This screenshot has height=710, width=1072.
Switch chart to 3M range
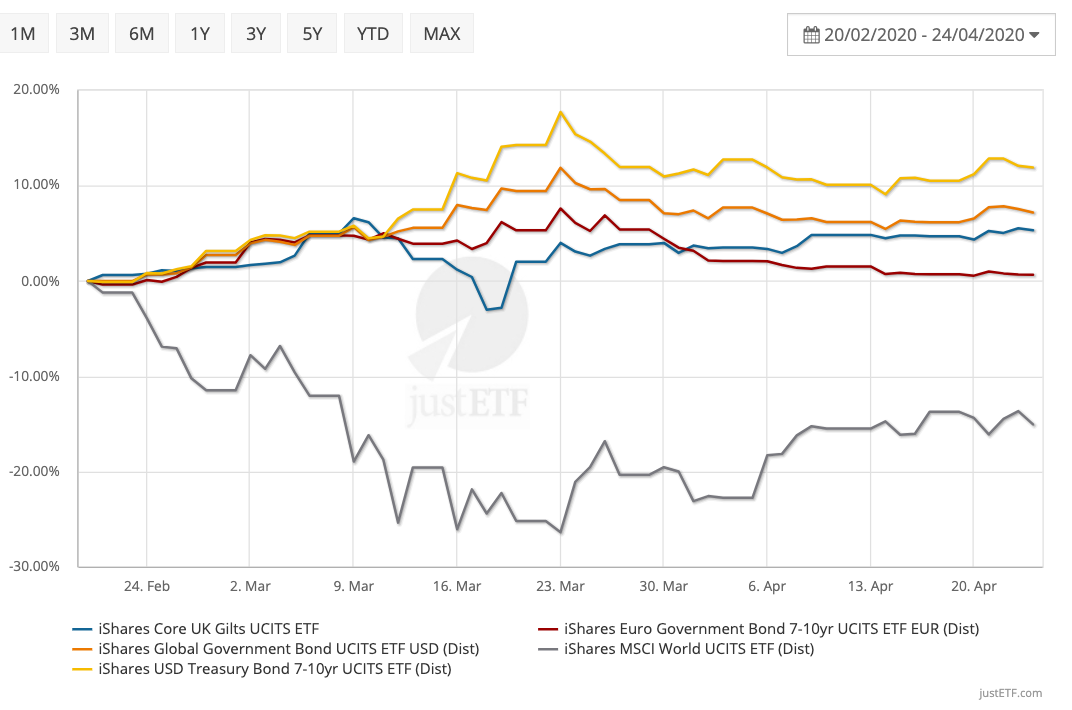point(82,34)
